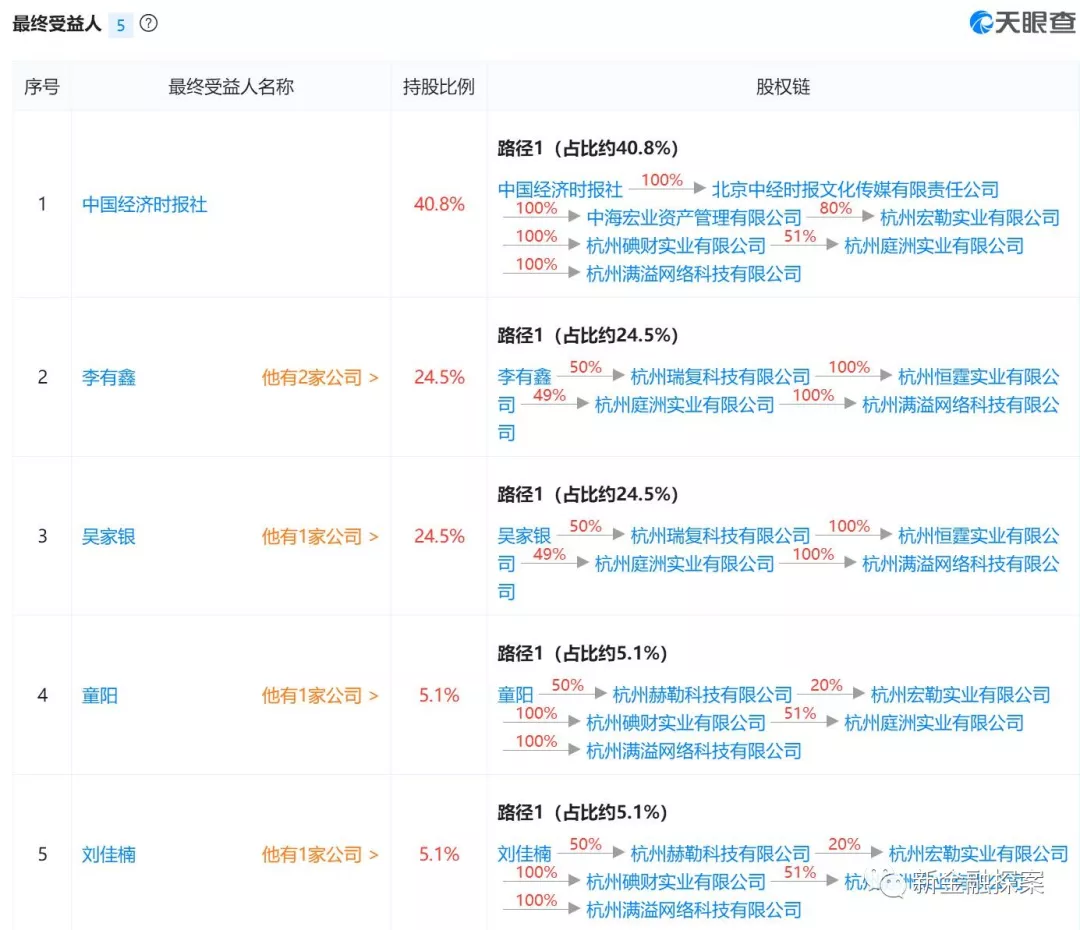
Task: Click 中国经济时报社 at start of equity chain
Action: (x=560, y=189)
